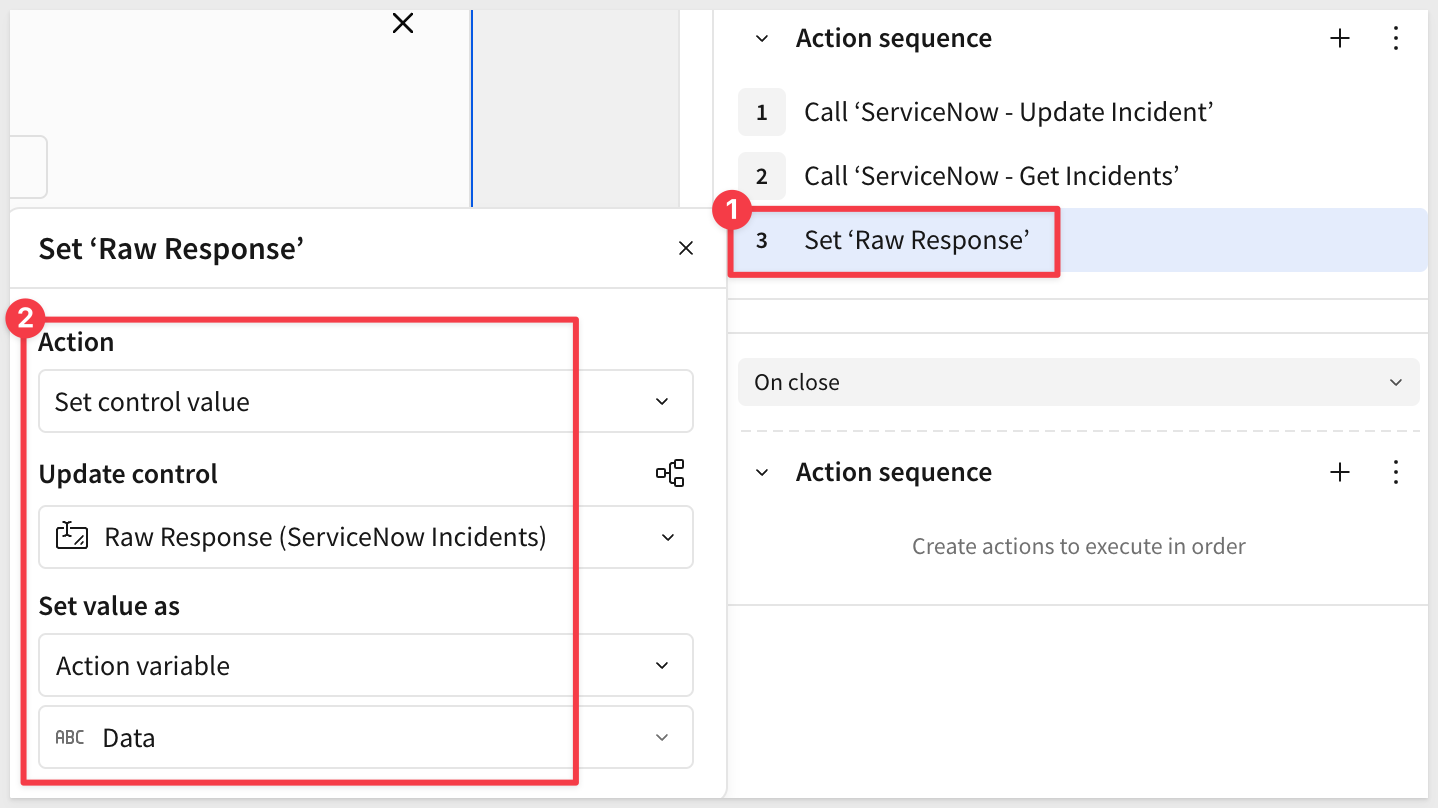Click the ABC type icon beside Data
This screenshot has width=1438, height=808.
tap(70, 738)
